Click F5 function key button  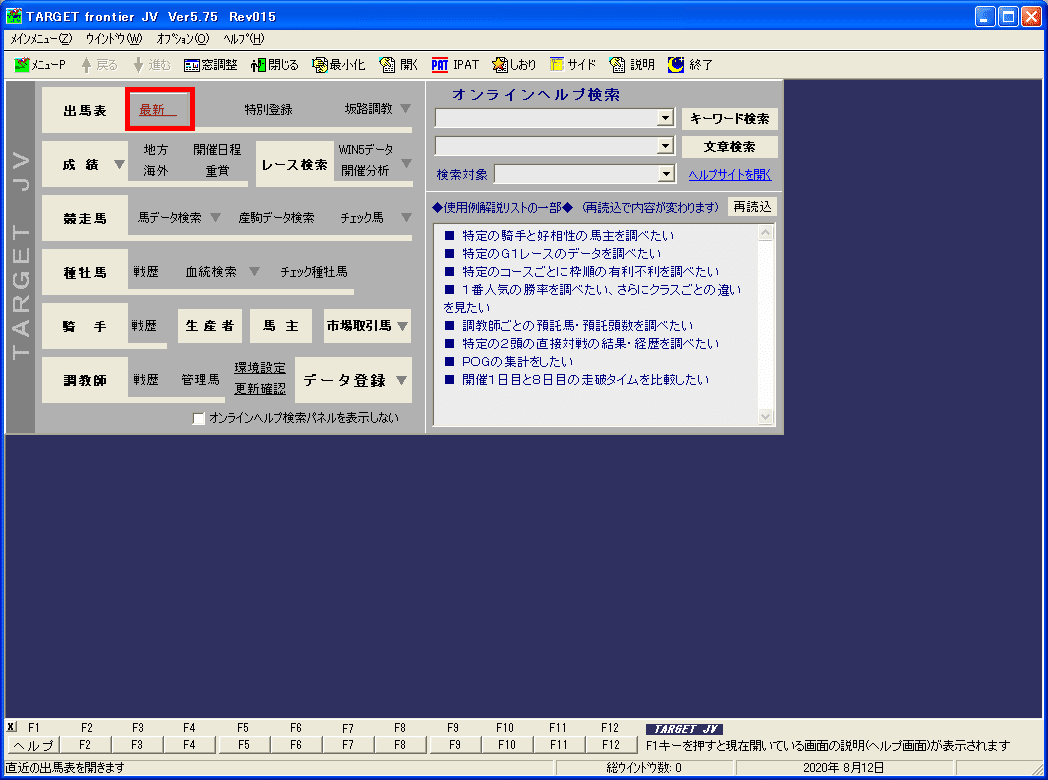(x=244, y=745)
